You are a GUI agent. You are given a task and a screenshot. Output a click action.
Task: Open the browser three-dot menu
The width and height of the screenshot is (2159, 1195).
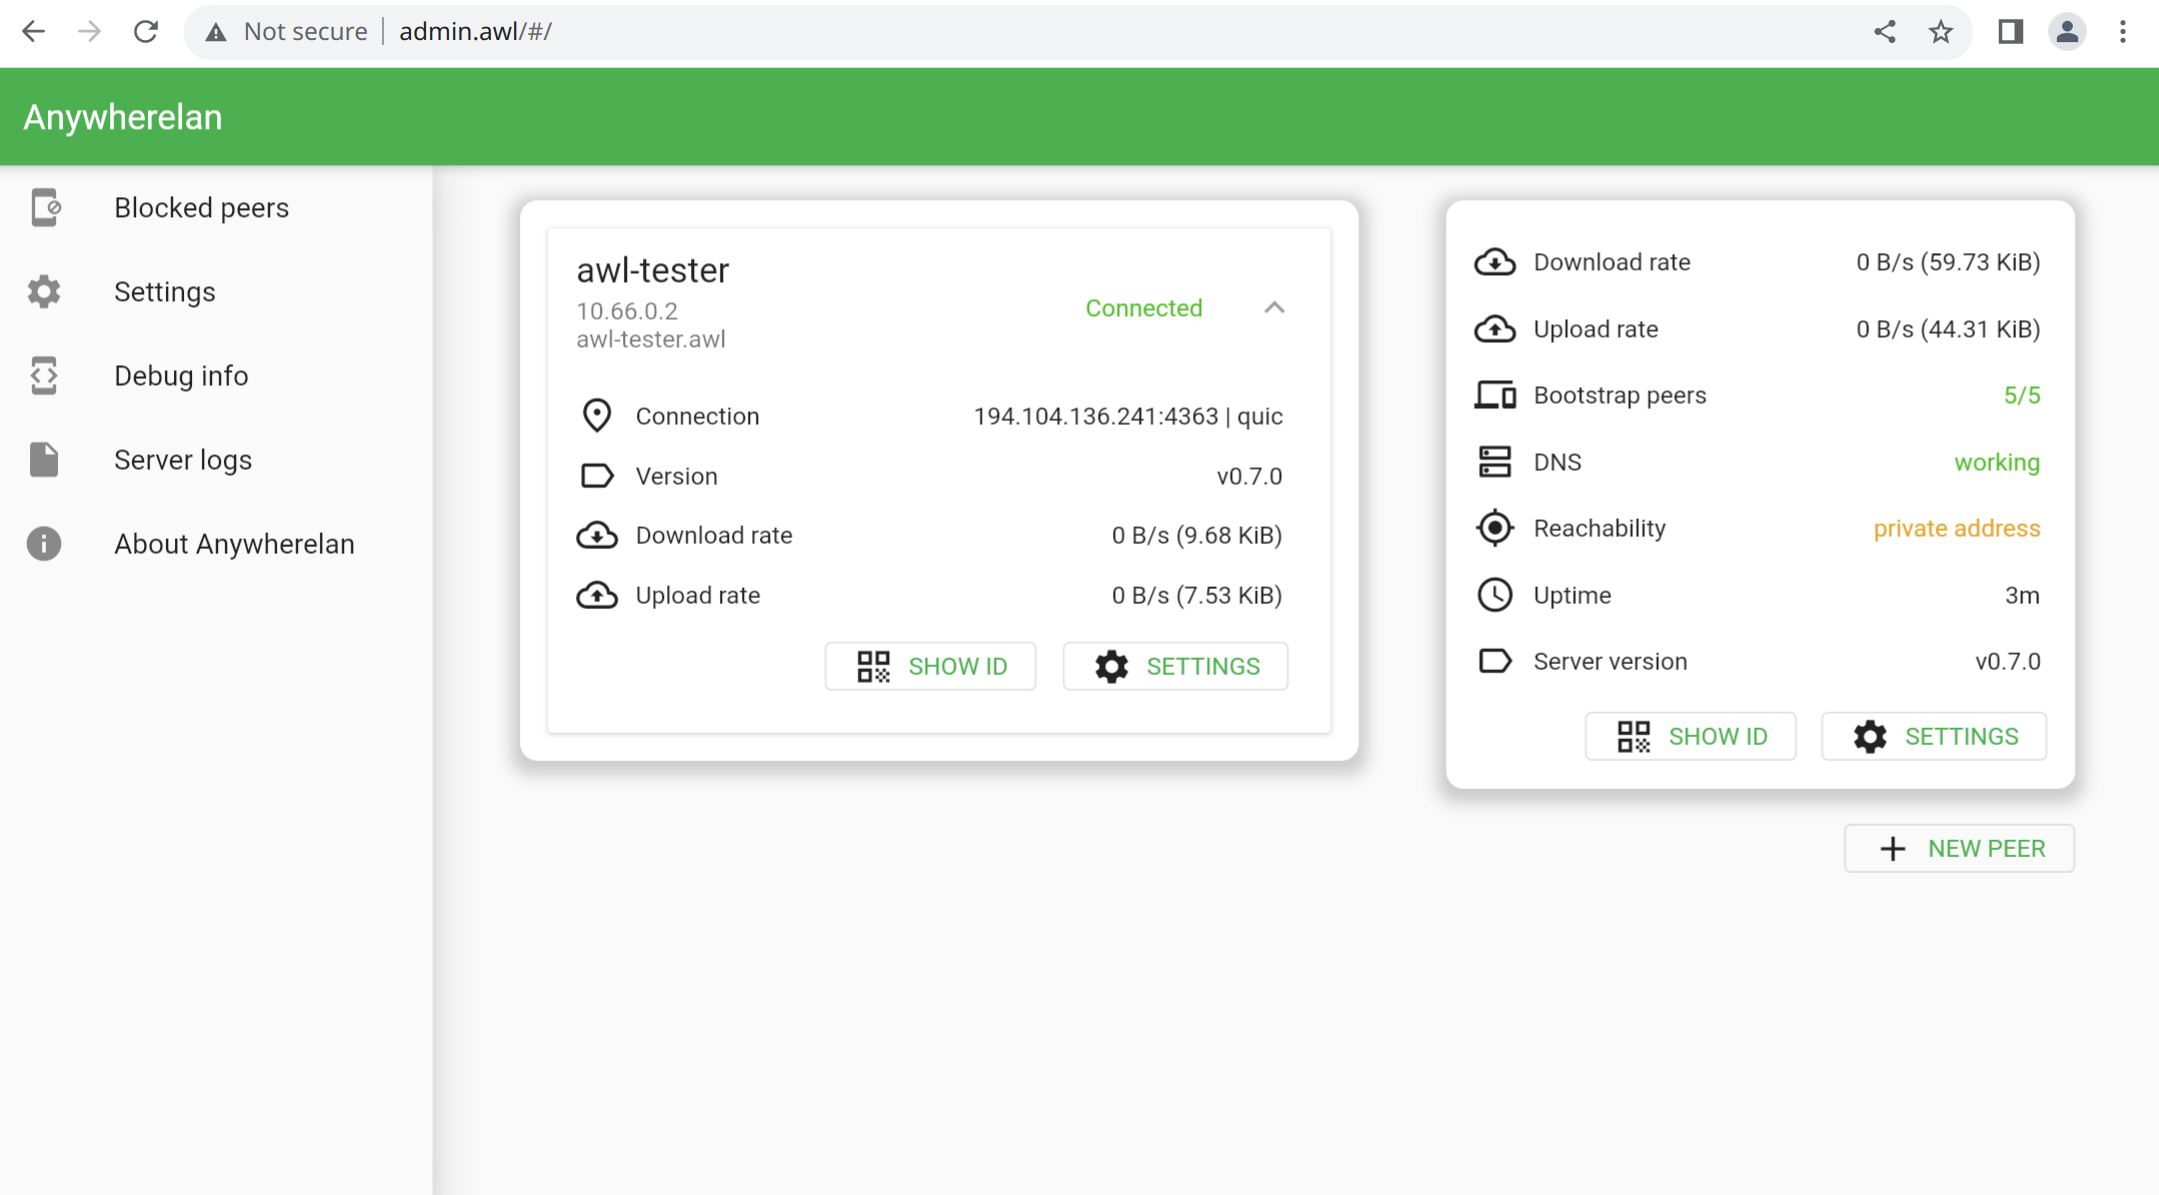(x=2122, y=32)
